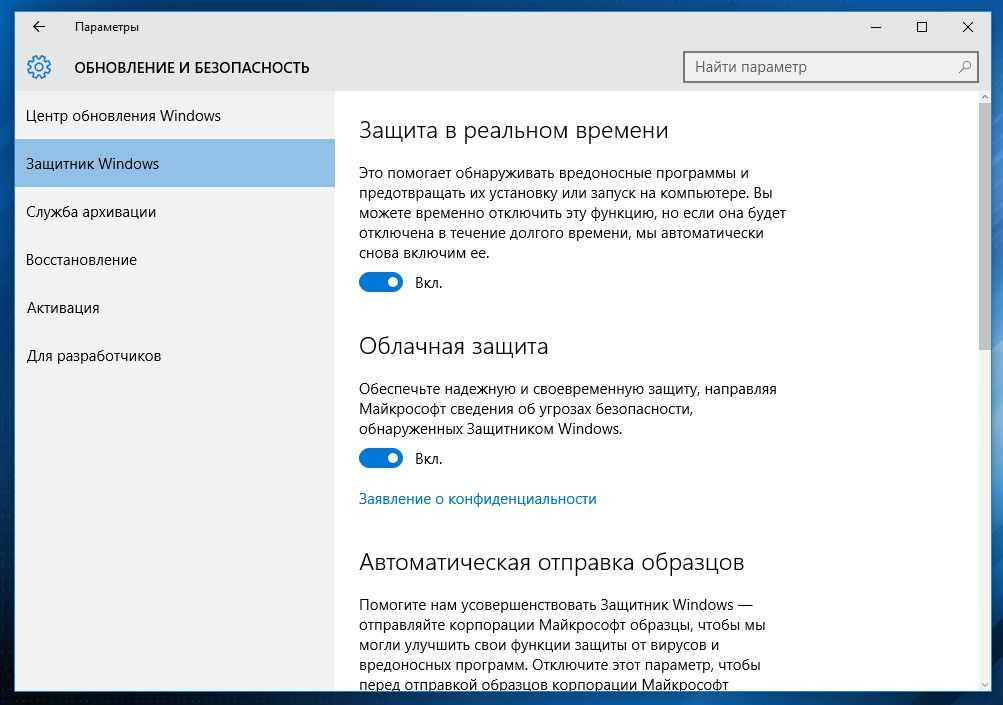Maximize the Параметры window

click(x=922, y=27)
